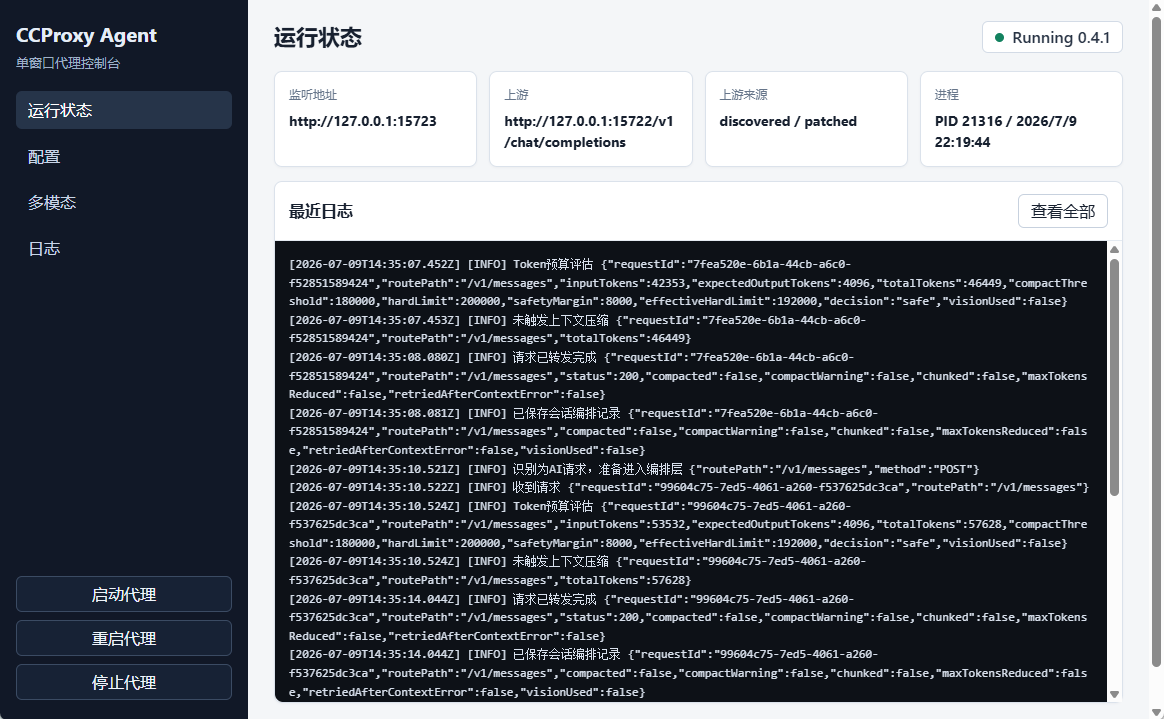Viewport: 1164px width, 719px height.
Task: Click the 进程 label
Action: click(x=946, y=95)
